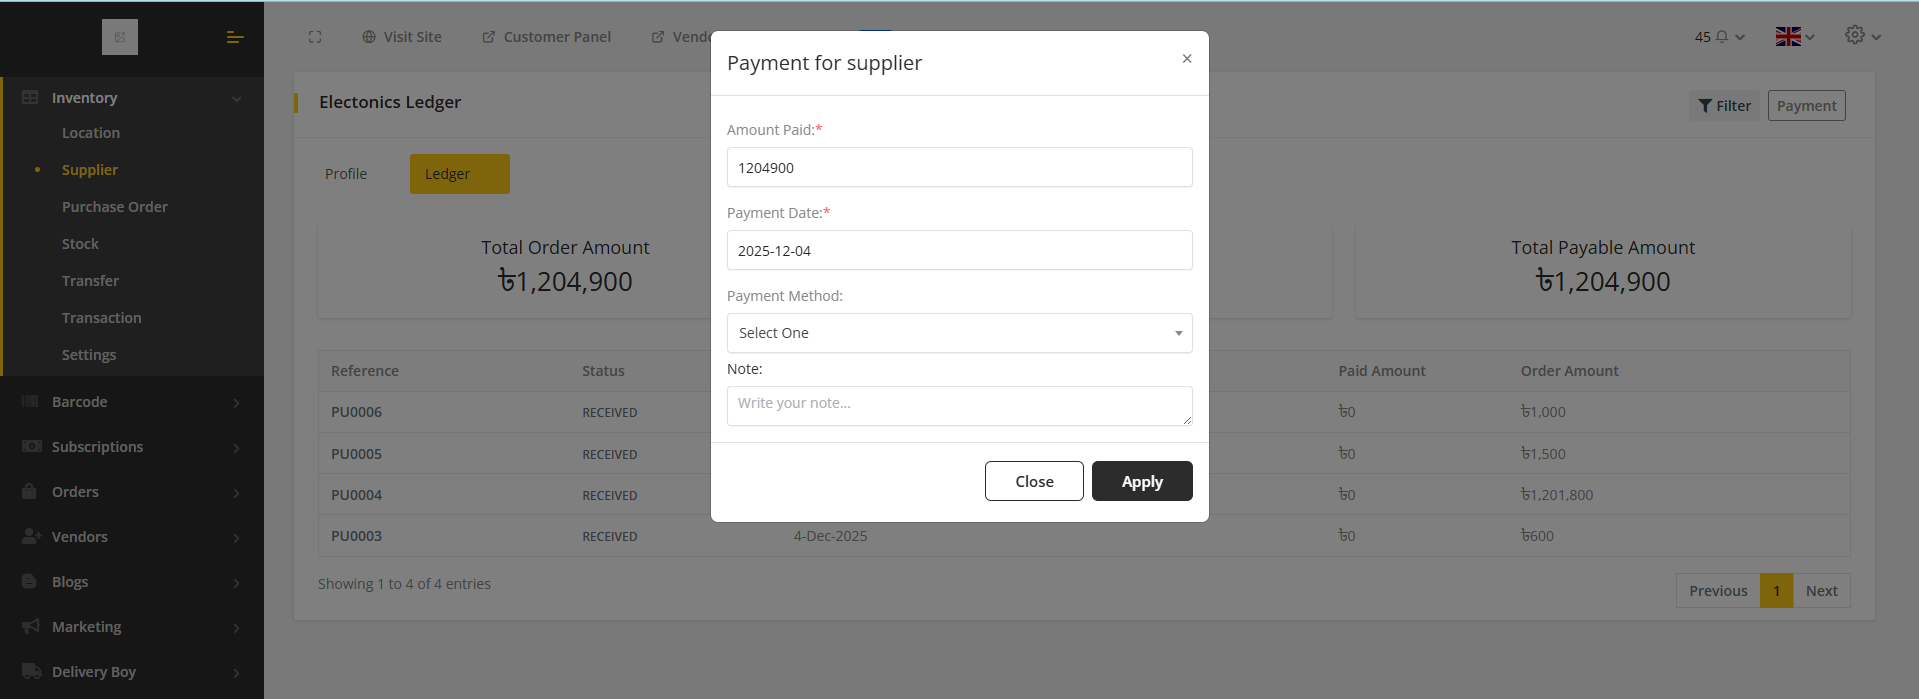Screen dimensions: 1919x699
Task: Click the Visit Site globe icon
Action: point(369,37)
